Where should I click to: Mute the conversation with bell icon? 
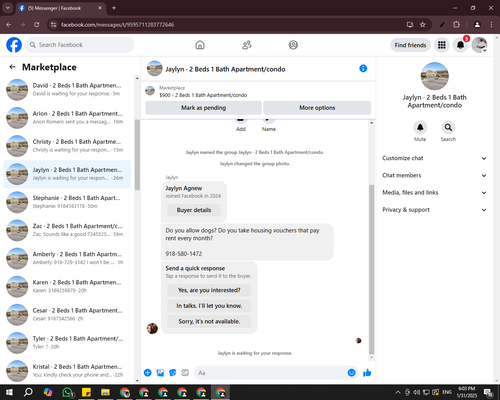coord(420,127)
